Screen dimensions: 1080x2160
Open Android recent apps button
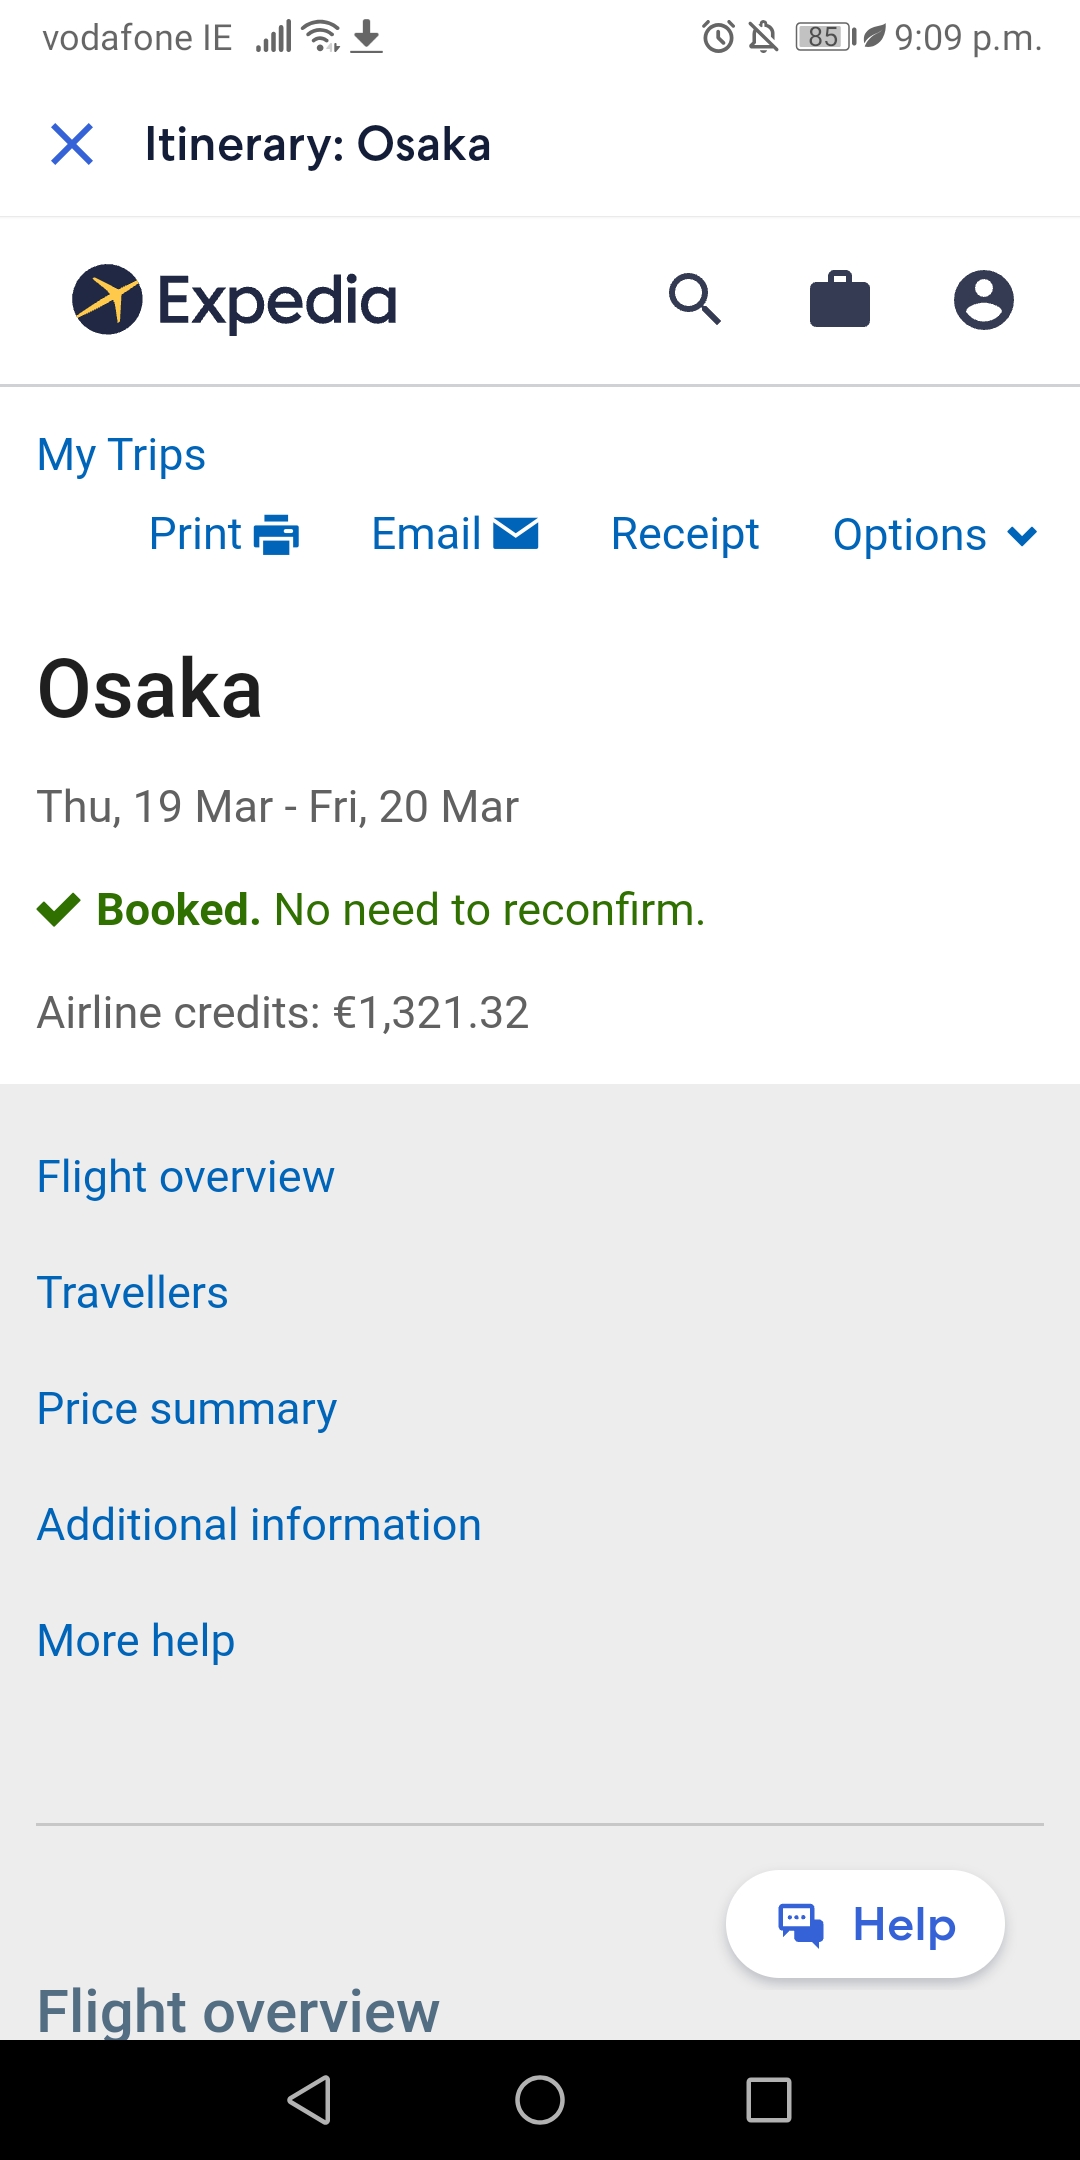pos(769,2099)
